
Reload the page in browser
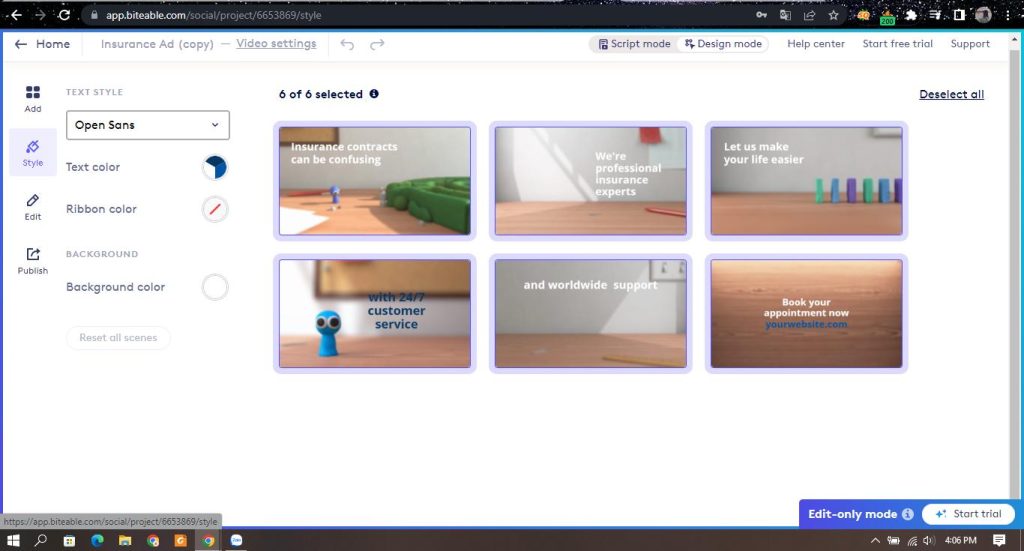64,14
